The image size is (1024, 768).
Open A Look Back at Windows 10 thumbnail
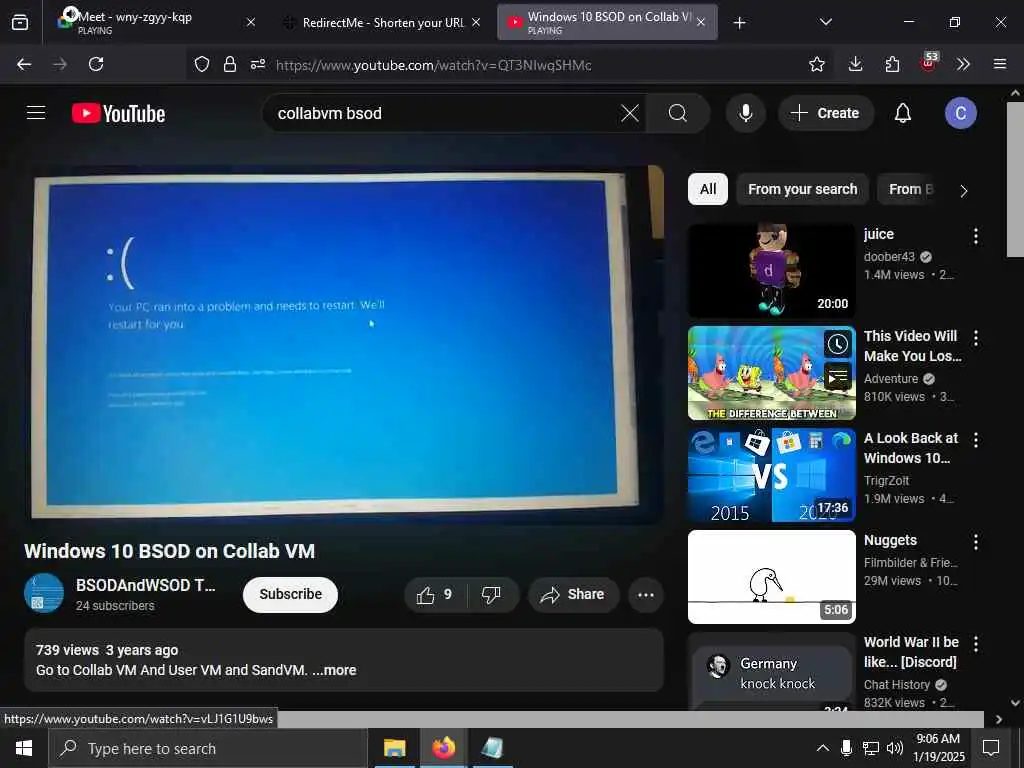point(771,475)
